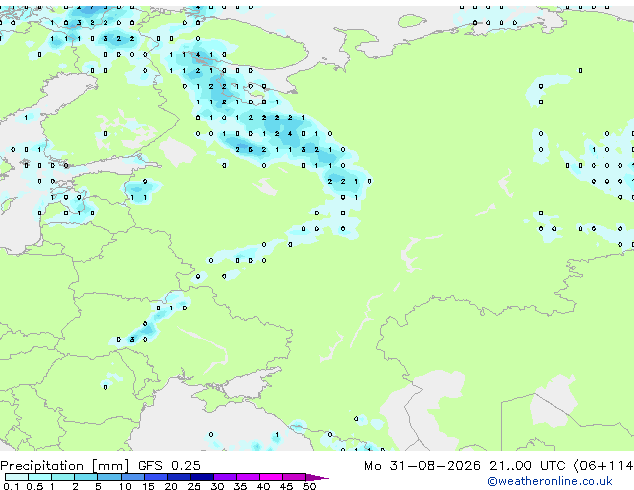
Task: Click the 'GFS 0.25' model label
Action: [169, 466]
